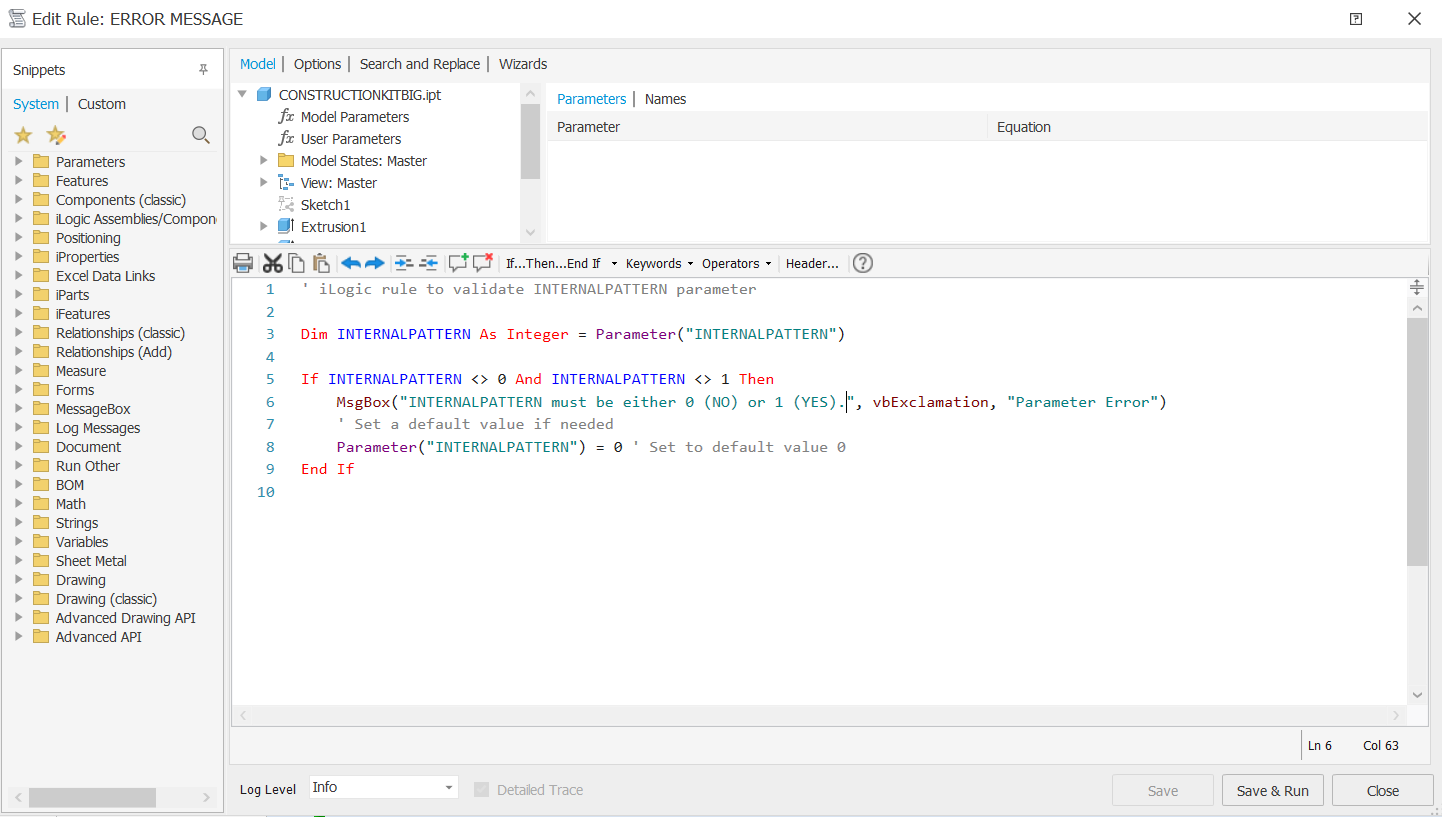This screenshot has height=817, width=1442.
Task: Comment out selected lines
Action: pos(459,263)
